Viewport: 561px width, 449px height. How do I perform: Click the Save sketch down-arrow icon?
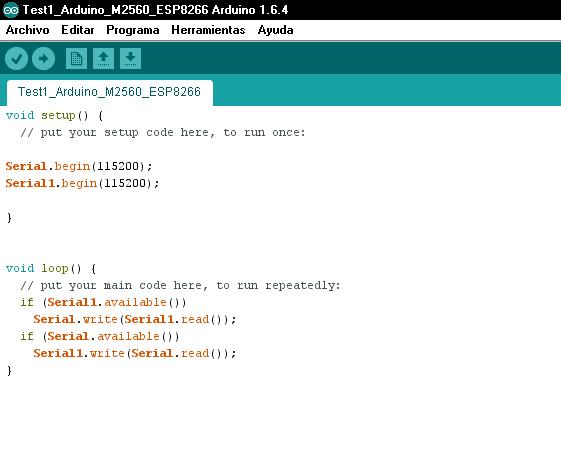tap(130, 58)
